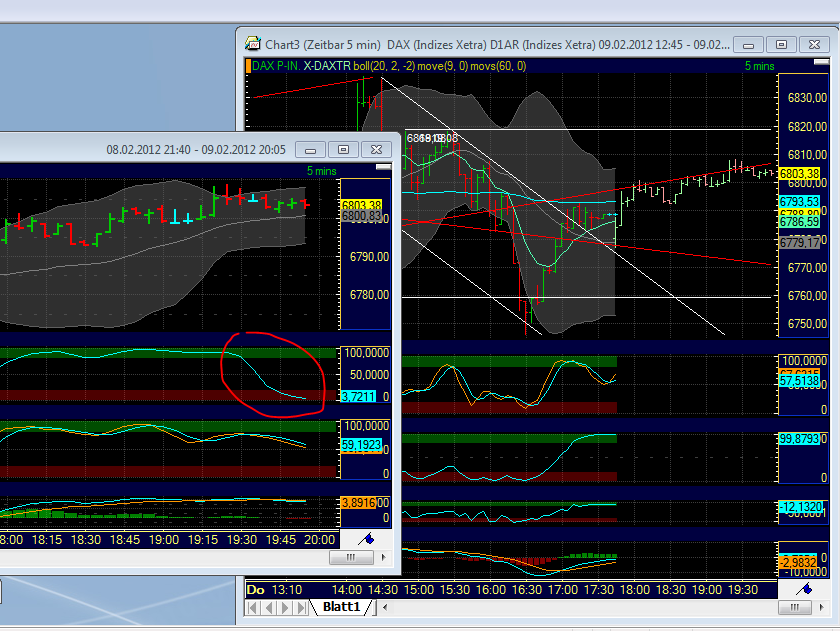
Task: Click the red circle annotation on the oscillator
Action: click(272, 377)
